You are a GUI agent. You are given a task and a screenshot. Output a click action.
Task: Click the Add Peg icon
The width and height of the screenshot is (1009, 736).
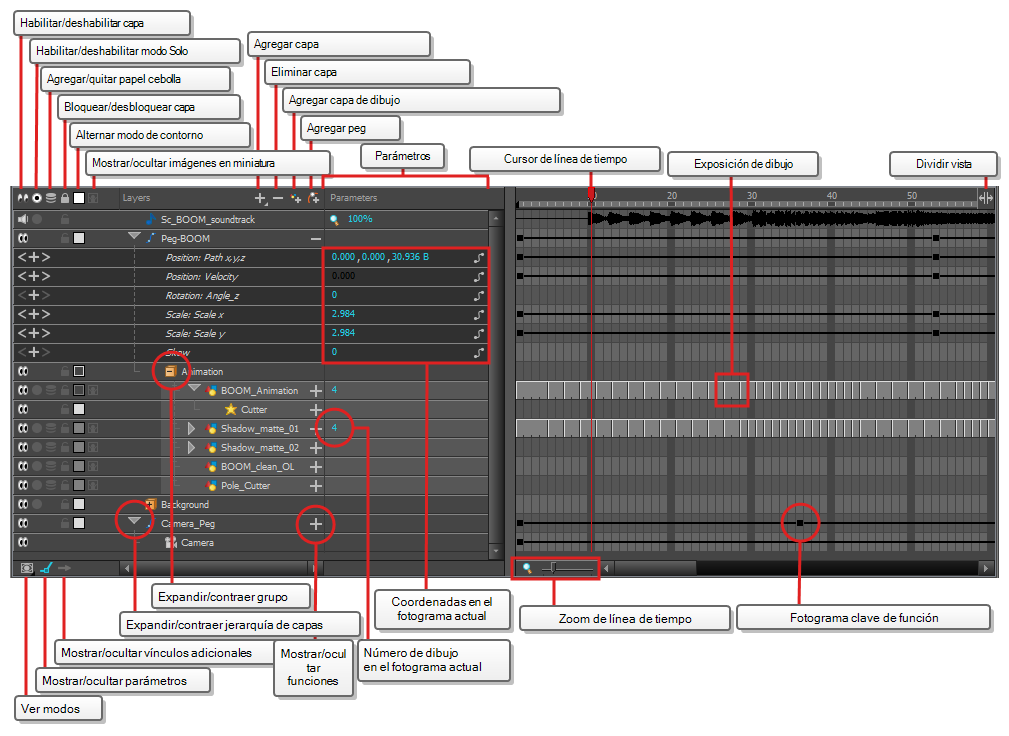coord(313,198)
